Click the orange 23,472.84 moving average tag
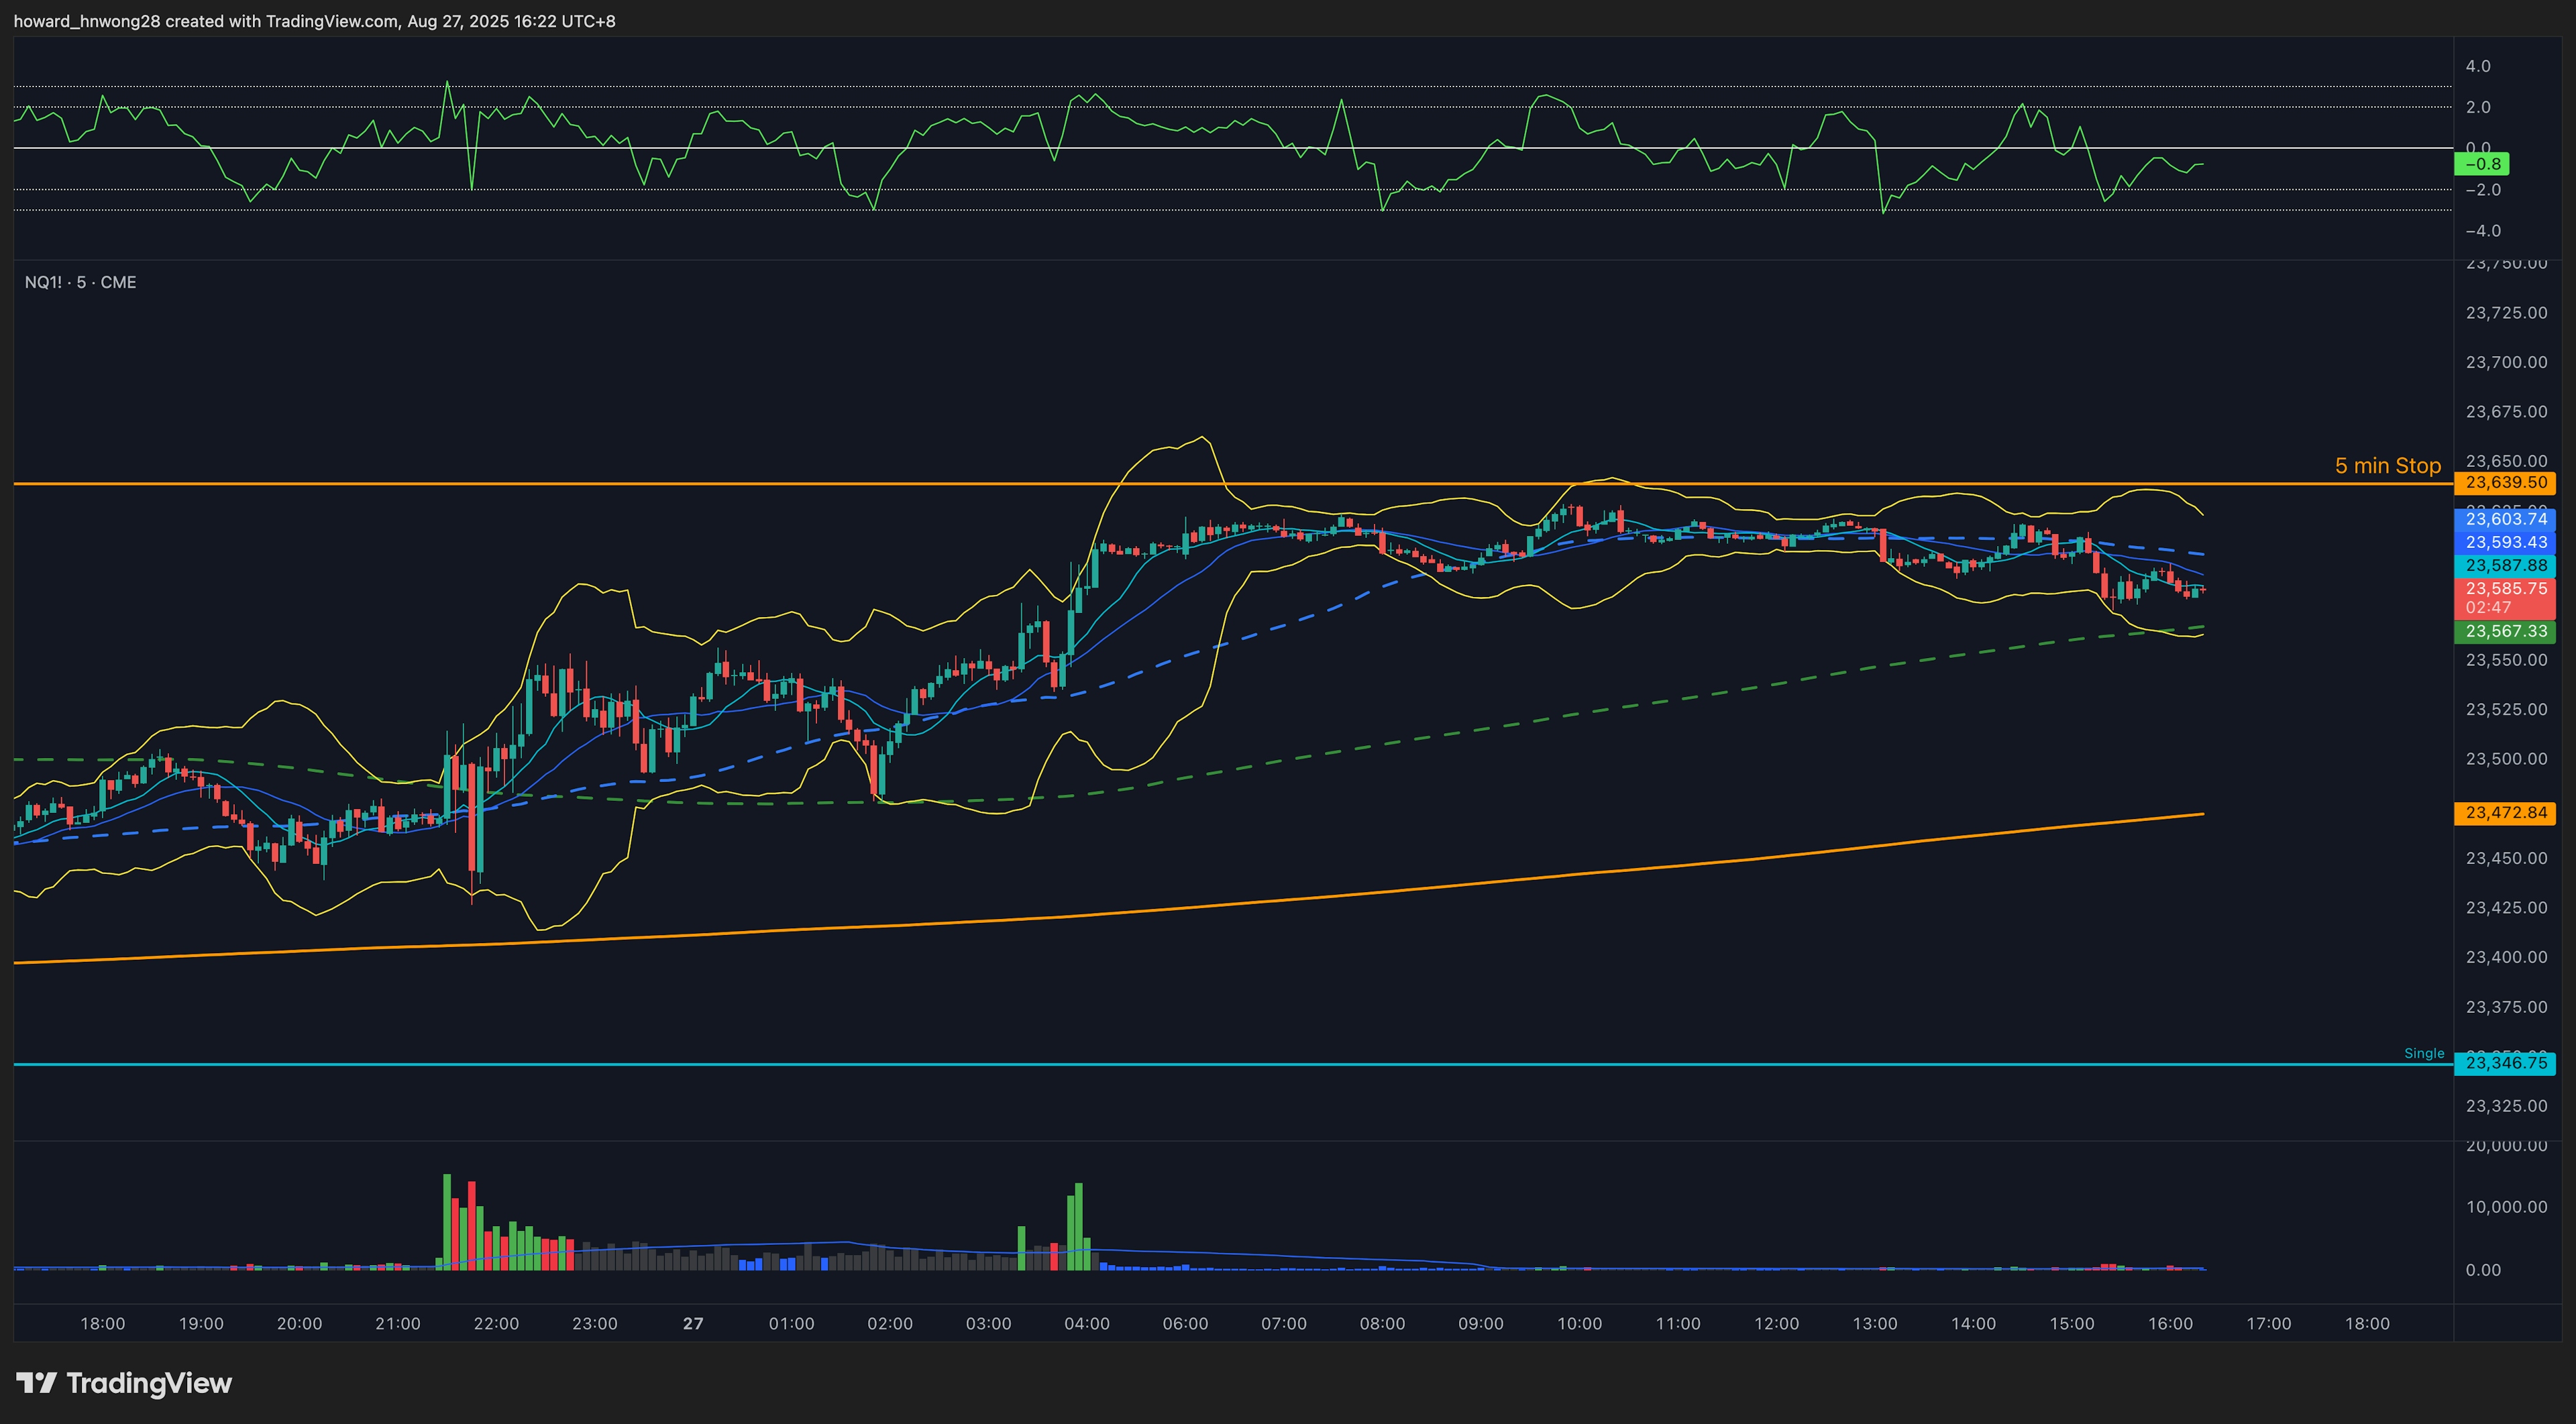 2506,813
